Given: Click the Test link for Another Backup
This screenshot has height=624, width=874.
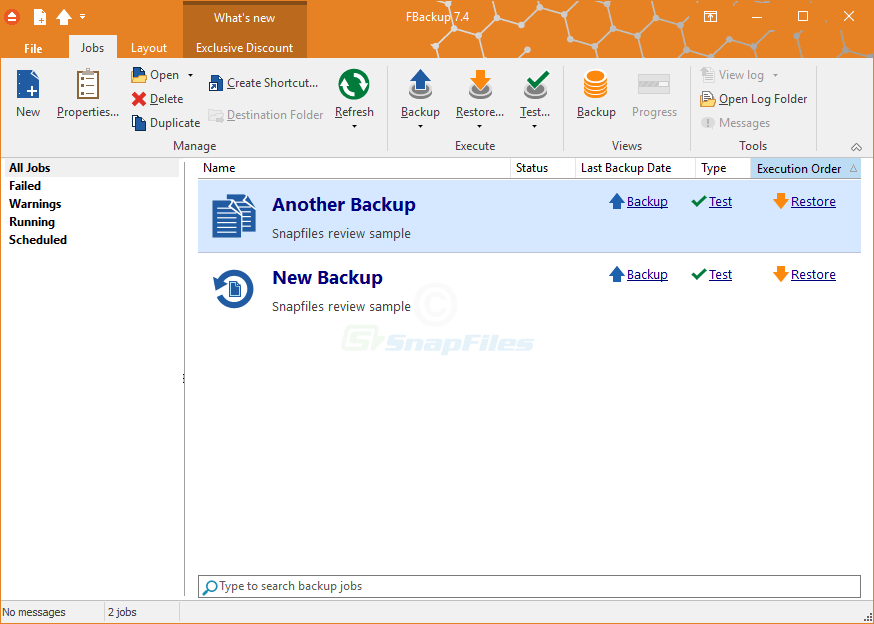Looking at the screenshot, I should point(720,202).
